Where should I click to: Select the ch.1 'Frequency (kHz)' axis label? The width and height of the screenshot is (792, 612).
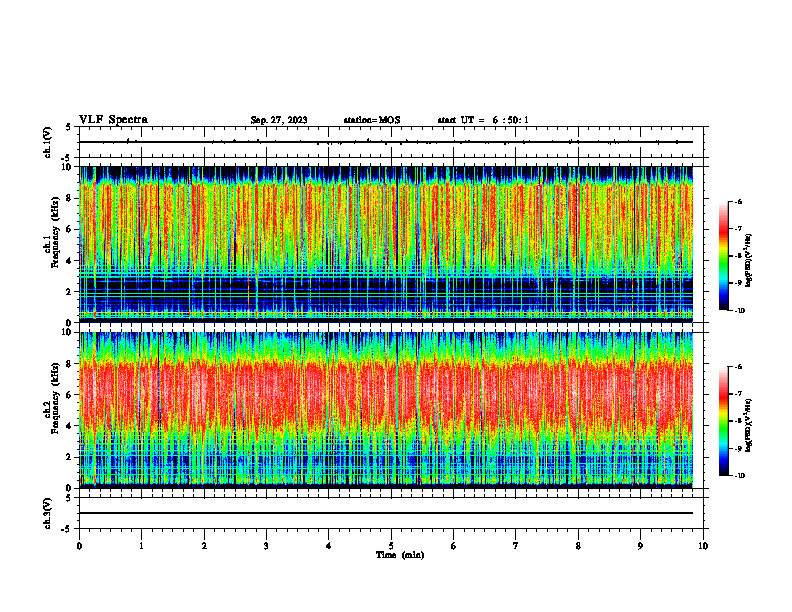click(55, 232)
